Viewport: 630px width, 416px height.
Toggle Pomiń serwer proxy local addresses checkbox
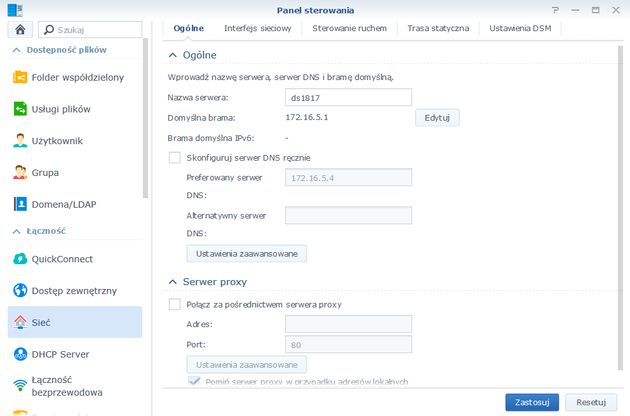pos(194,381)
